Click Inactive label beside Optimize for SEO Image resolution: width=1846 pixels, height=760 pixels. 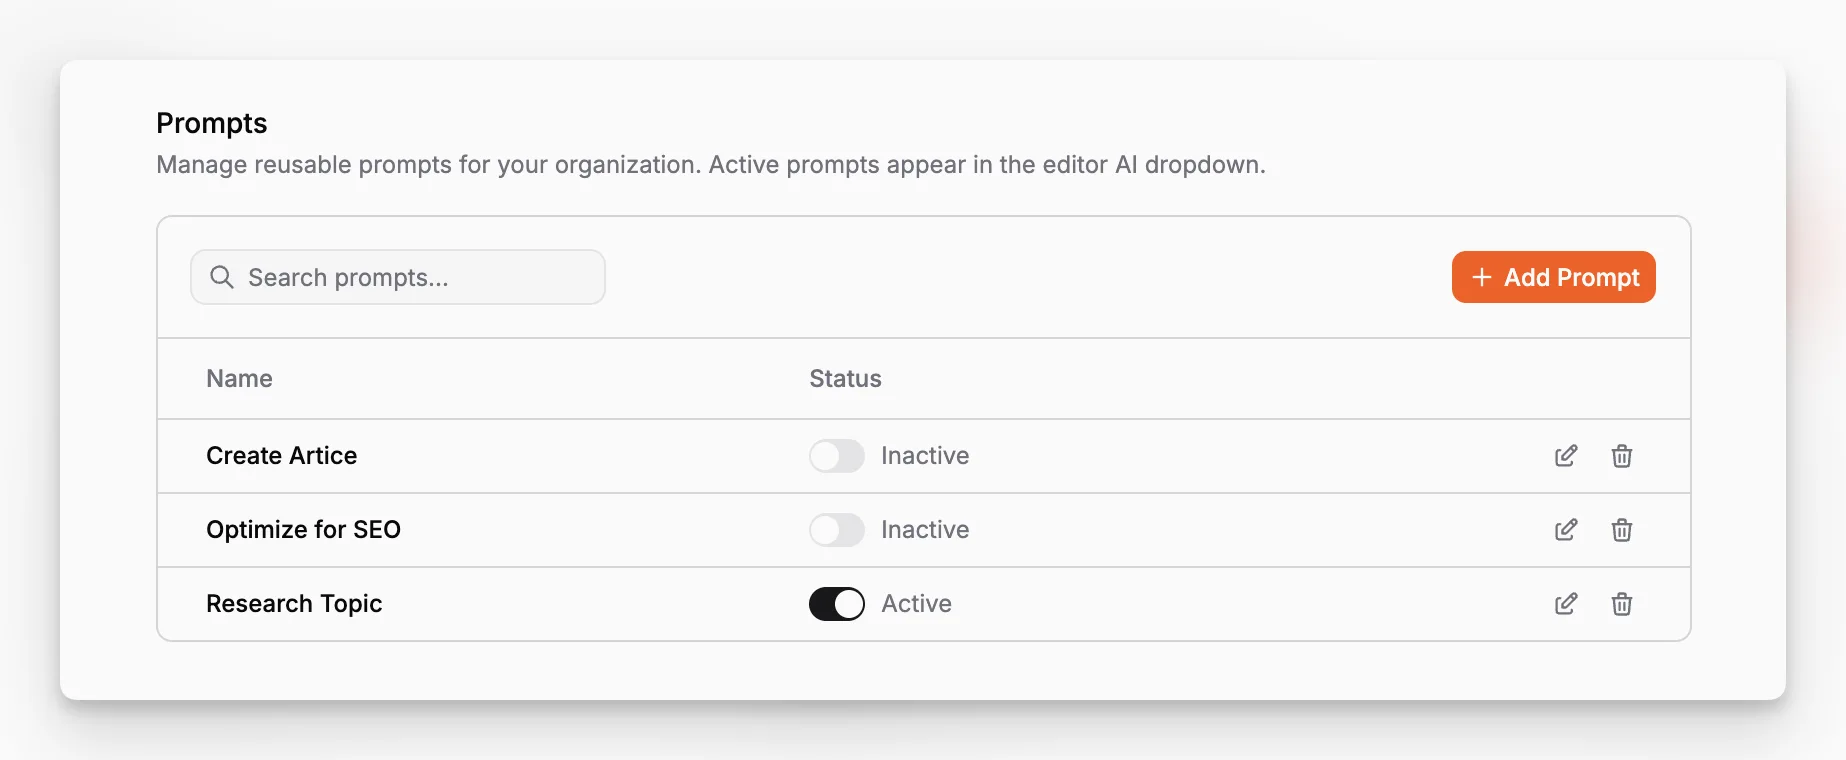point(925,530)
